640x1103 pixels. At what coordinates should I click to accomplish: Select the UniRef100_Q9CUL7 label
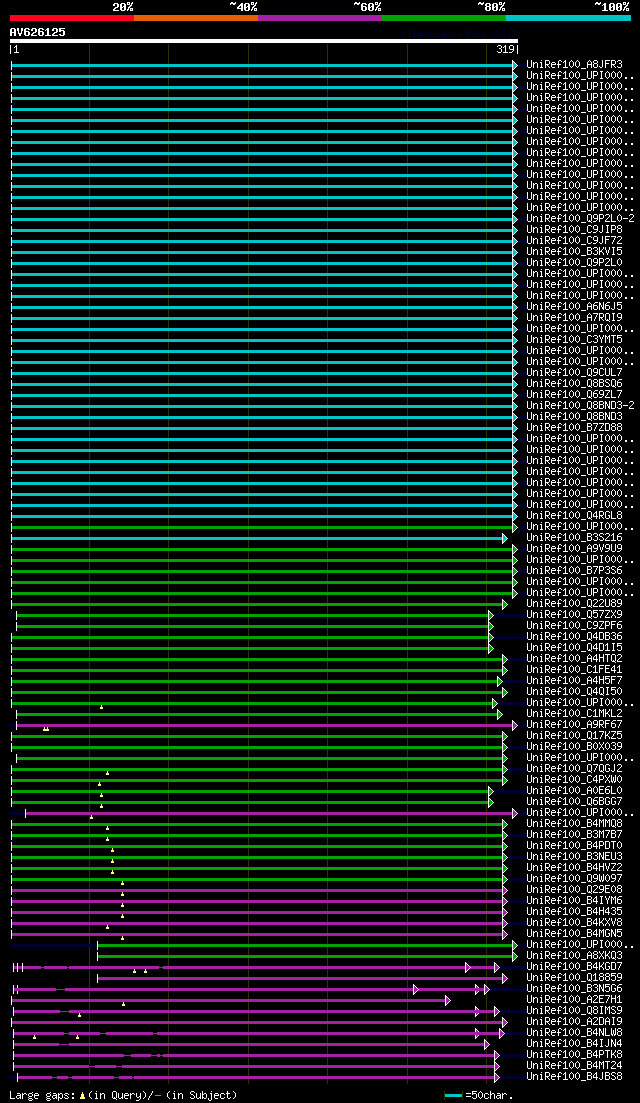point(574,373)
